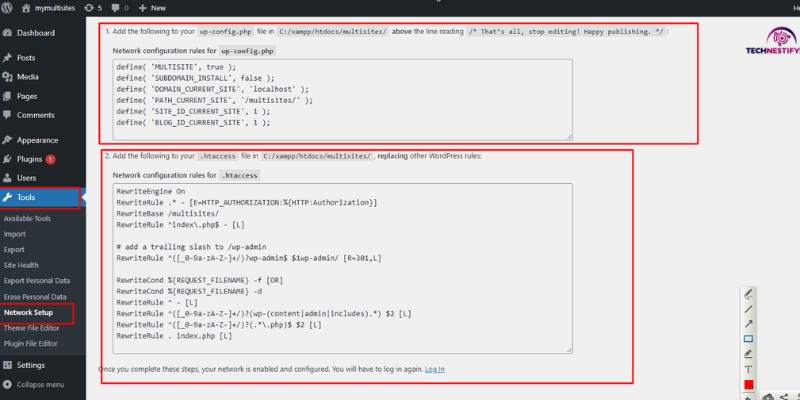Open the Plugins menu

30,159
